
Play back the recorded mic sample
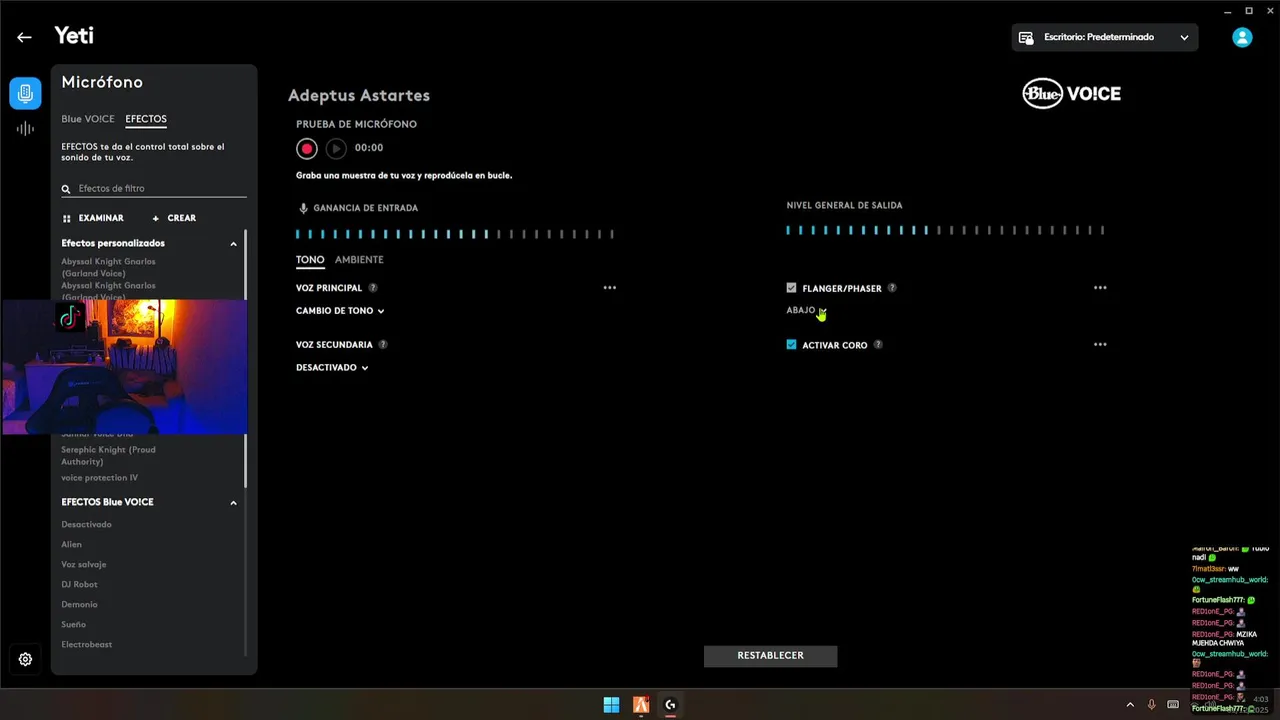pos(336,148)
